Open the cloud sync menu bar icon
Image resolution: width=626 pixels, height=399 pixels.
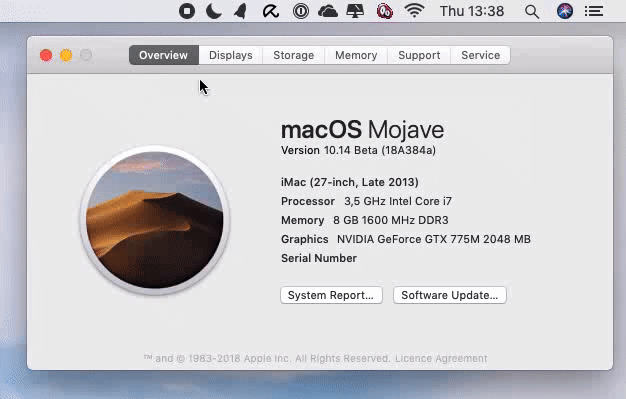tap(328, 11)
